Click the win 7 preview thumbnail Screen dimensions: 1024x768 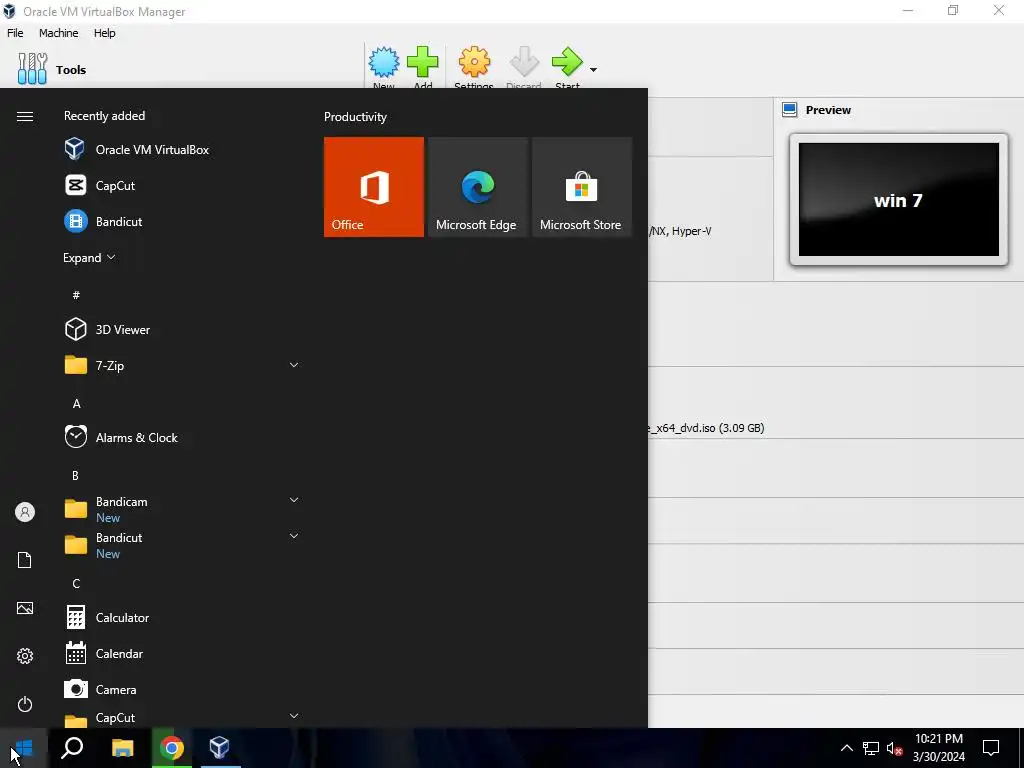point(899,200)
